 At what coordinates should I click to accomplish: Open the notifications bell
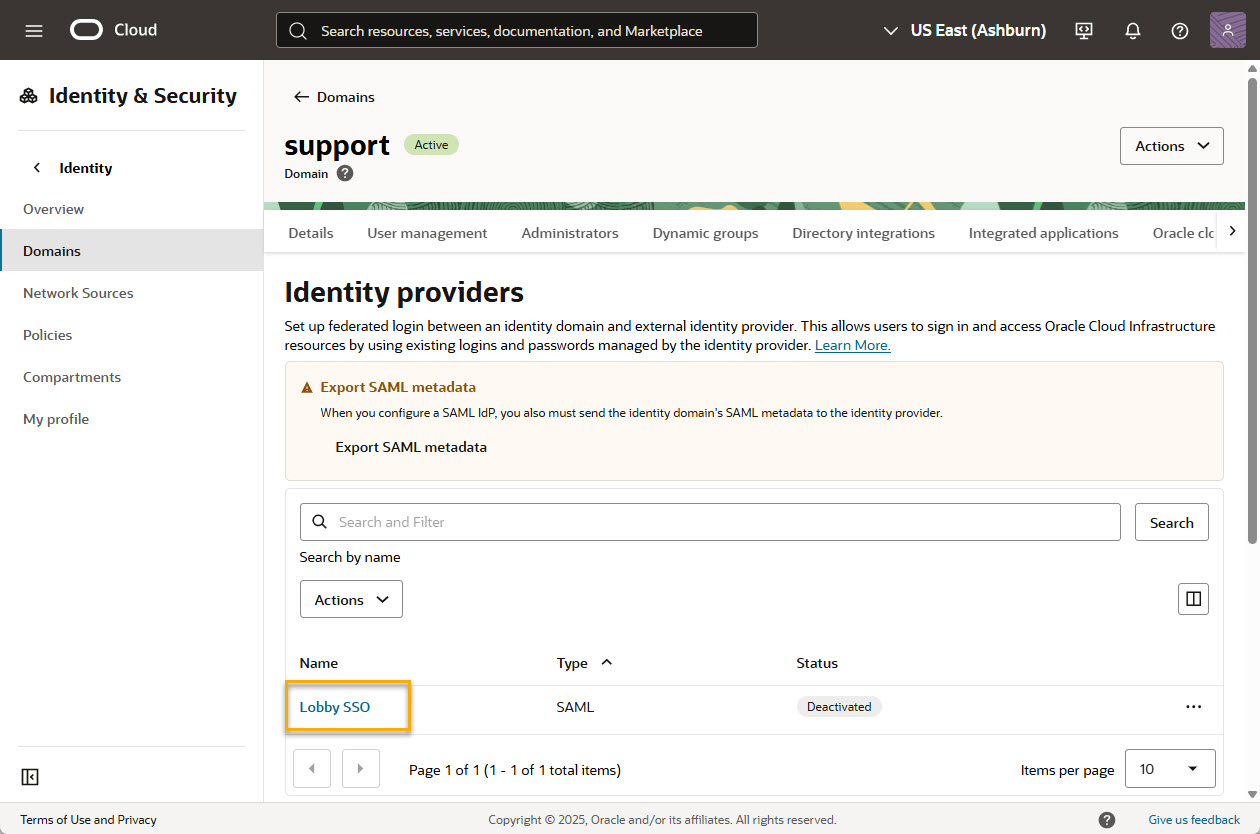pyautogui.click(x=1133, y=31)
